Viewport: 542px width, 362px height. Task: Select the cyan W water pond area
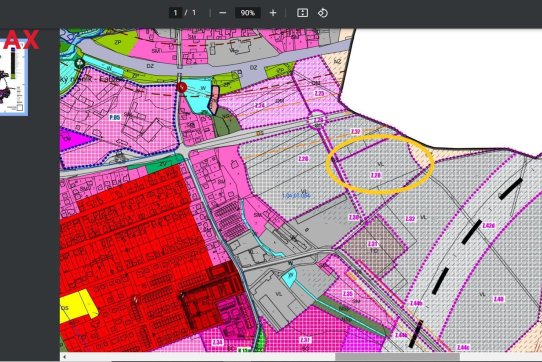click(198, 100)
